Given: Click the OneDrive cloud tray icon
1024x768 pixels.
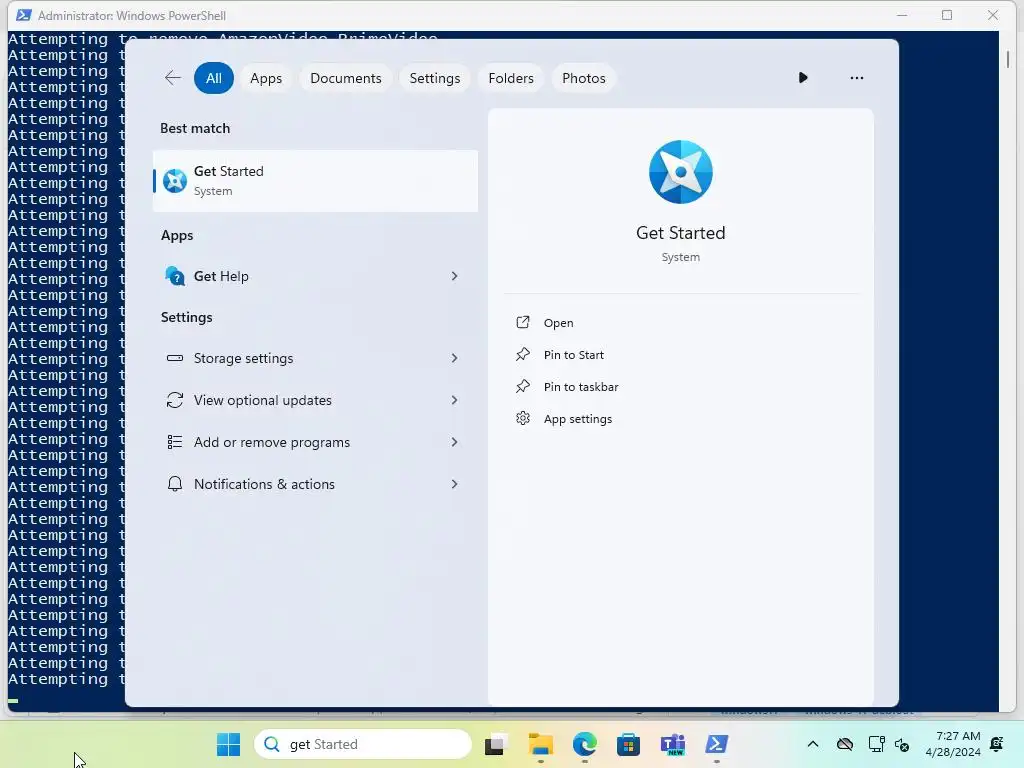Looking at the screenshot, I should [845, 744].
